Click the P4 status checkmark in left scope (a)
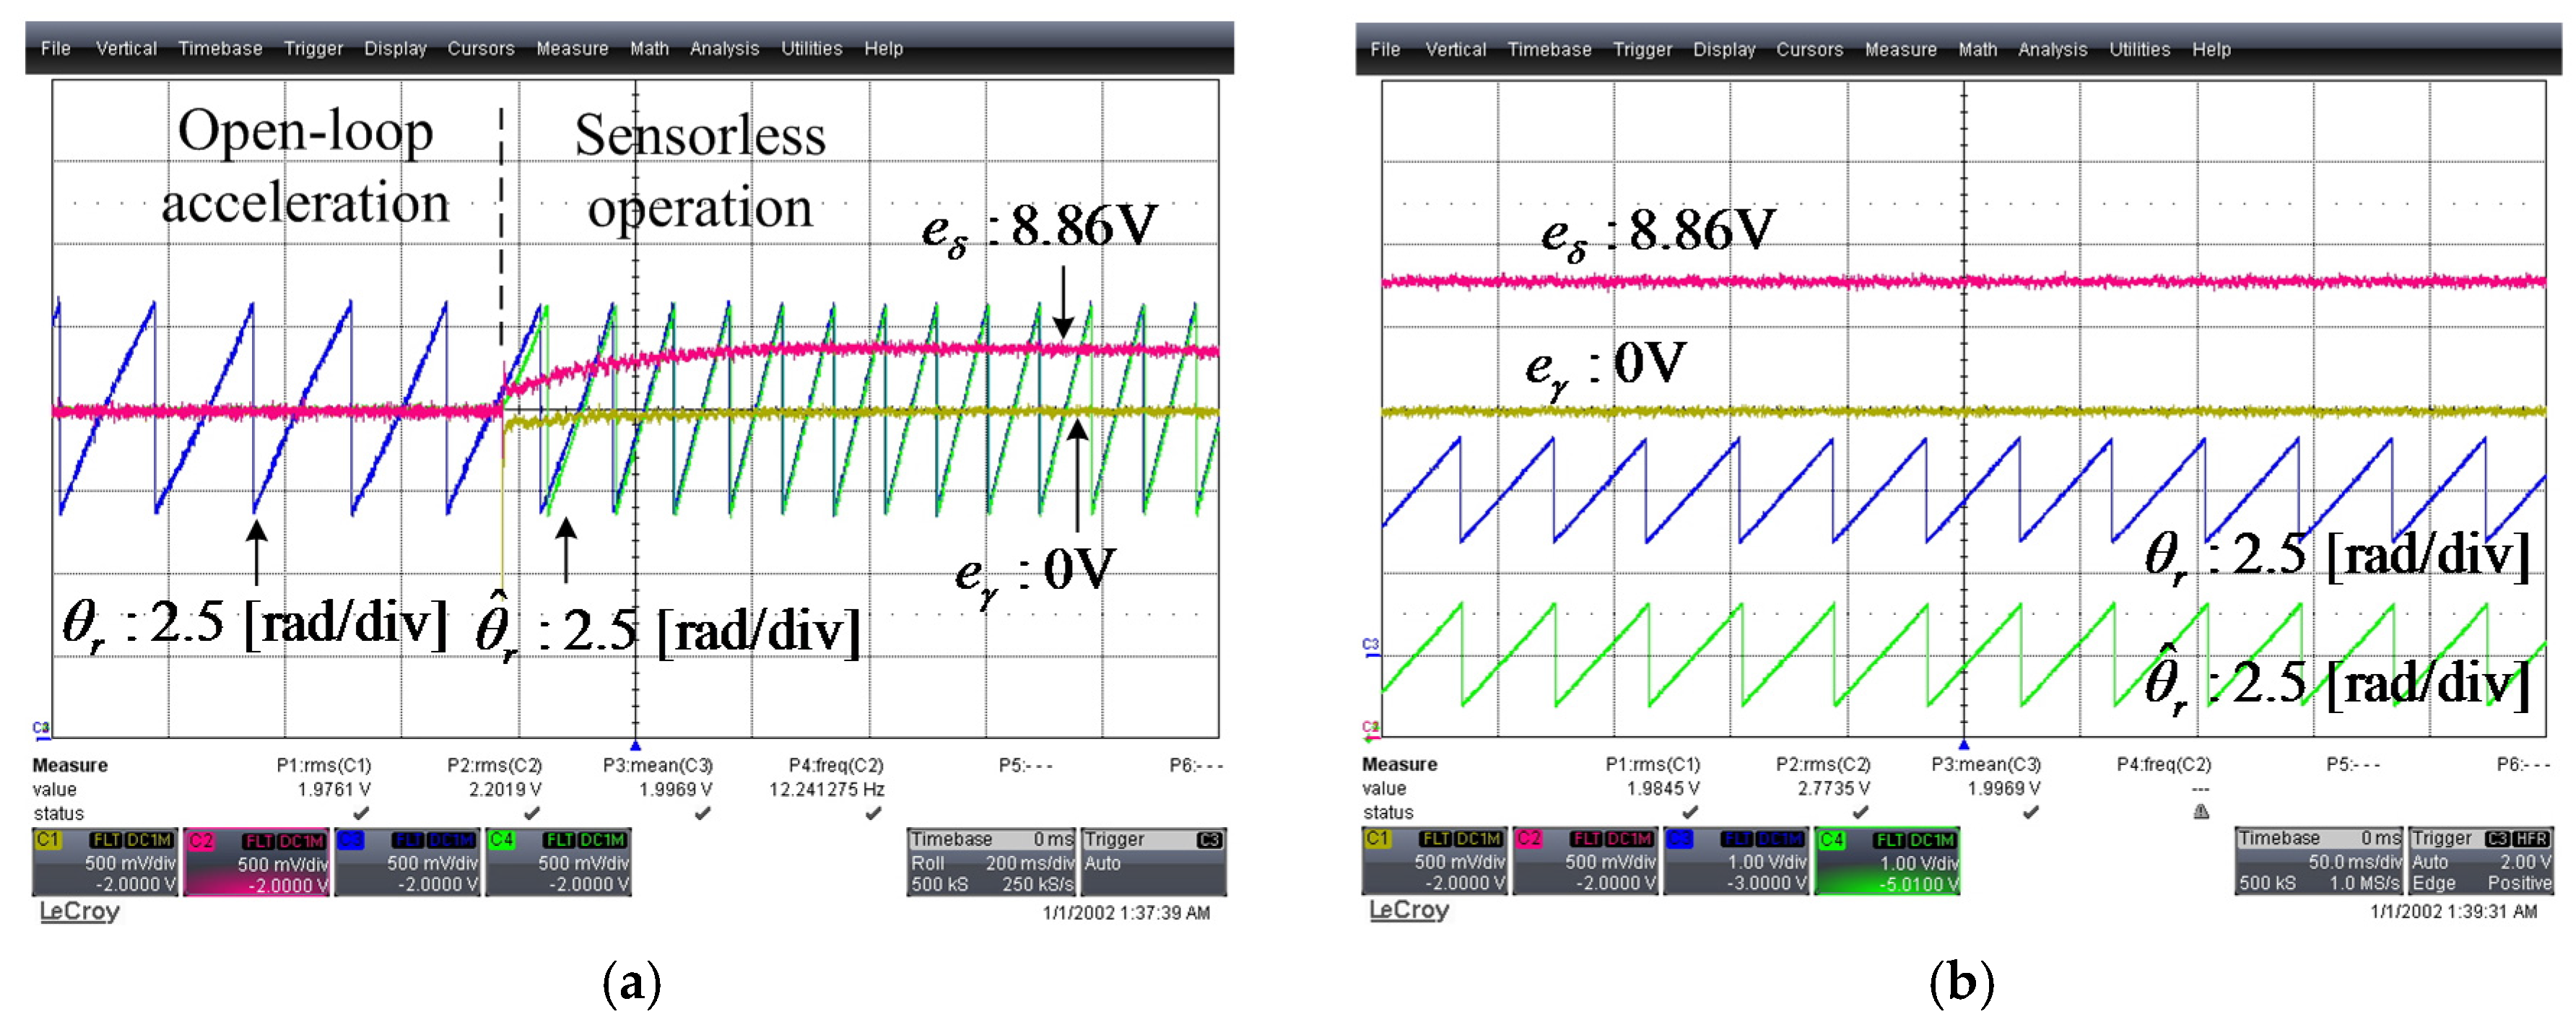This screenshot has height=1022, width=2576. point(873,813)
